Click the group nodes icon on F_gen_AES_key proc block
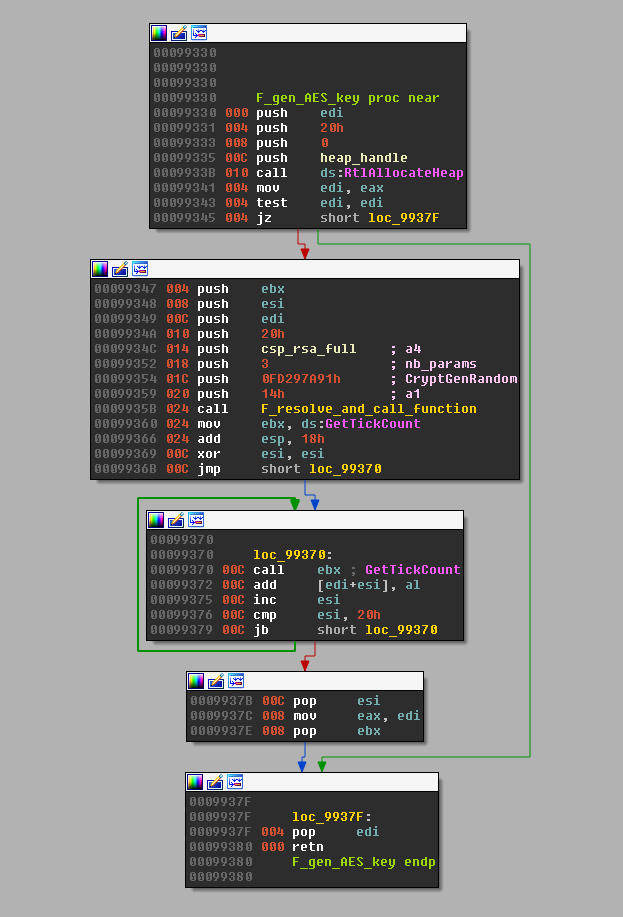Image resolution: width=623 pixels, height=917 pixels. tap(200, 33)
